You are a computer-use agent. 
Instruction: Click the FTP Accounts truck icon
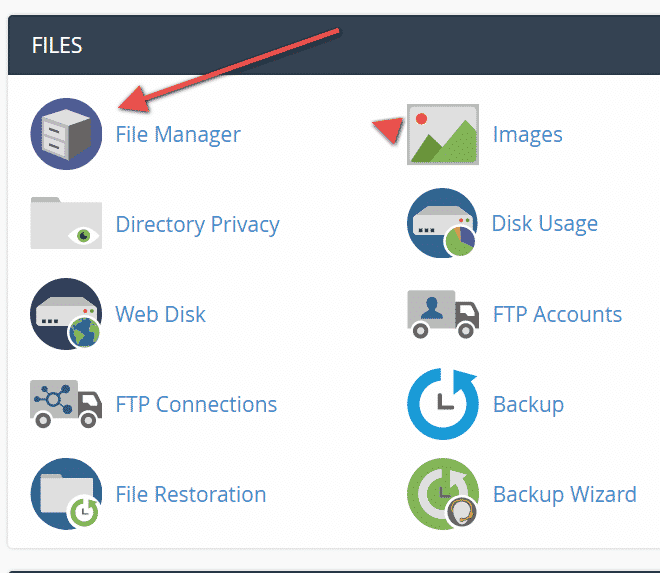click(x=443, y=314)
